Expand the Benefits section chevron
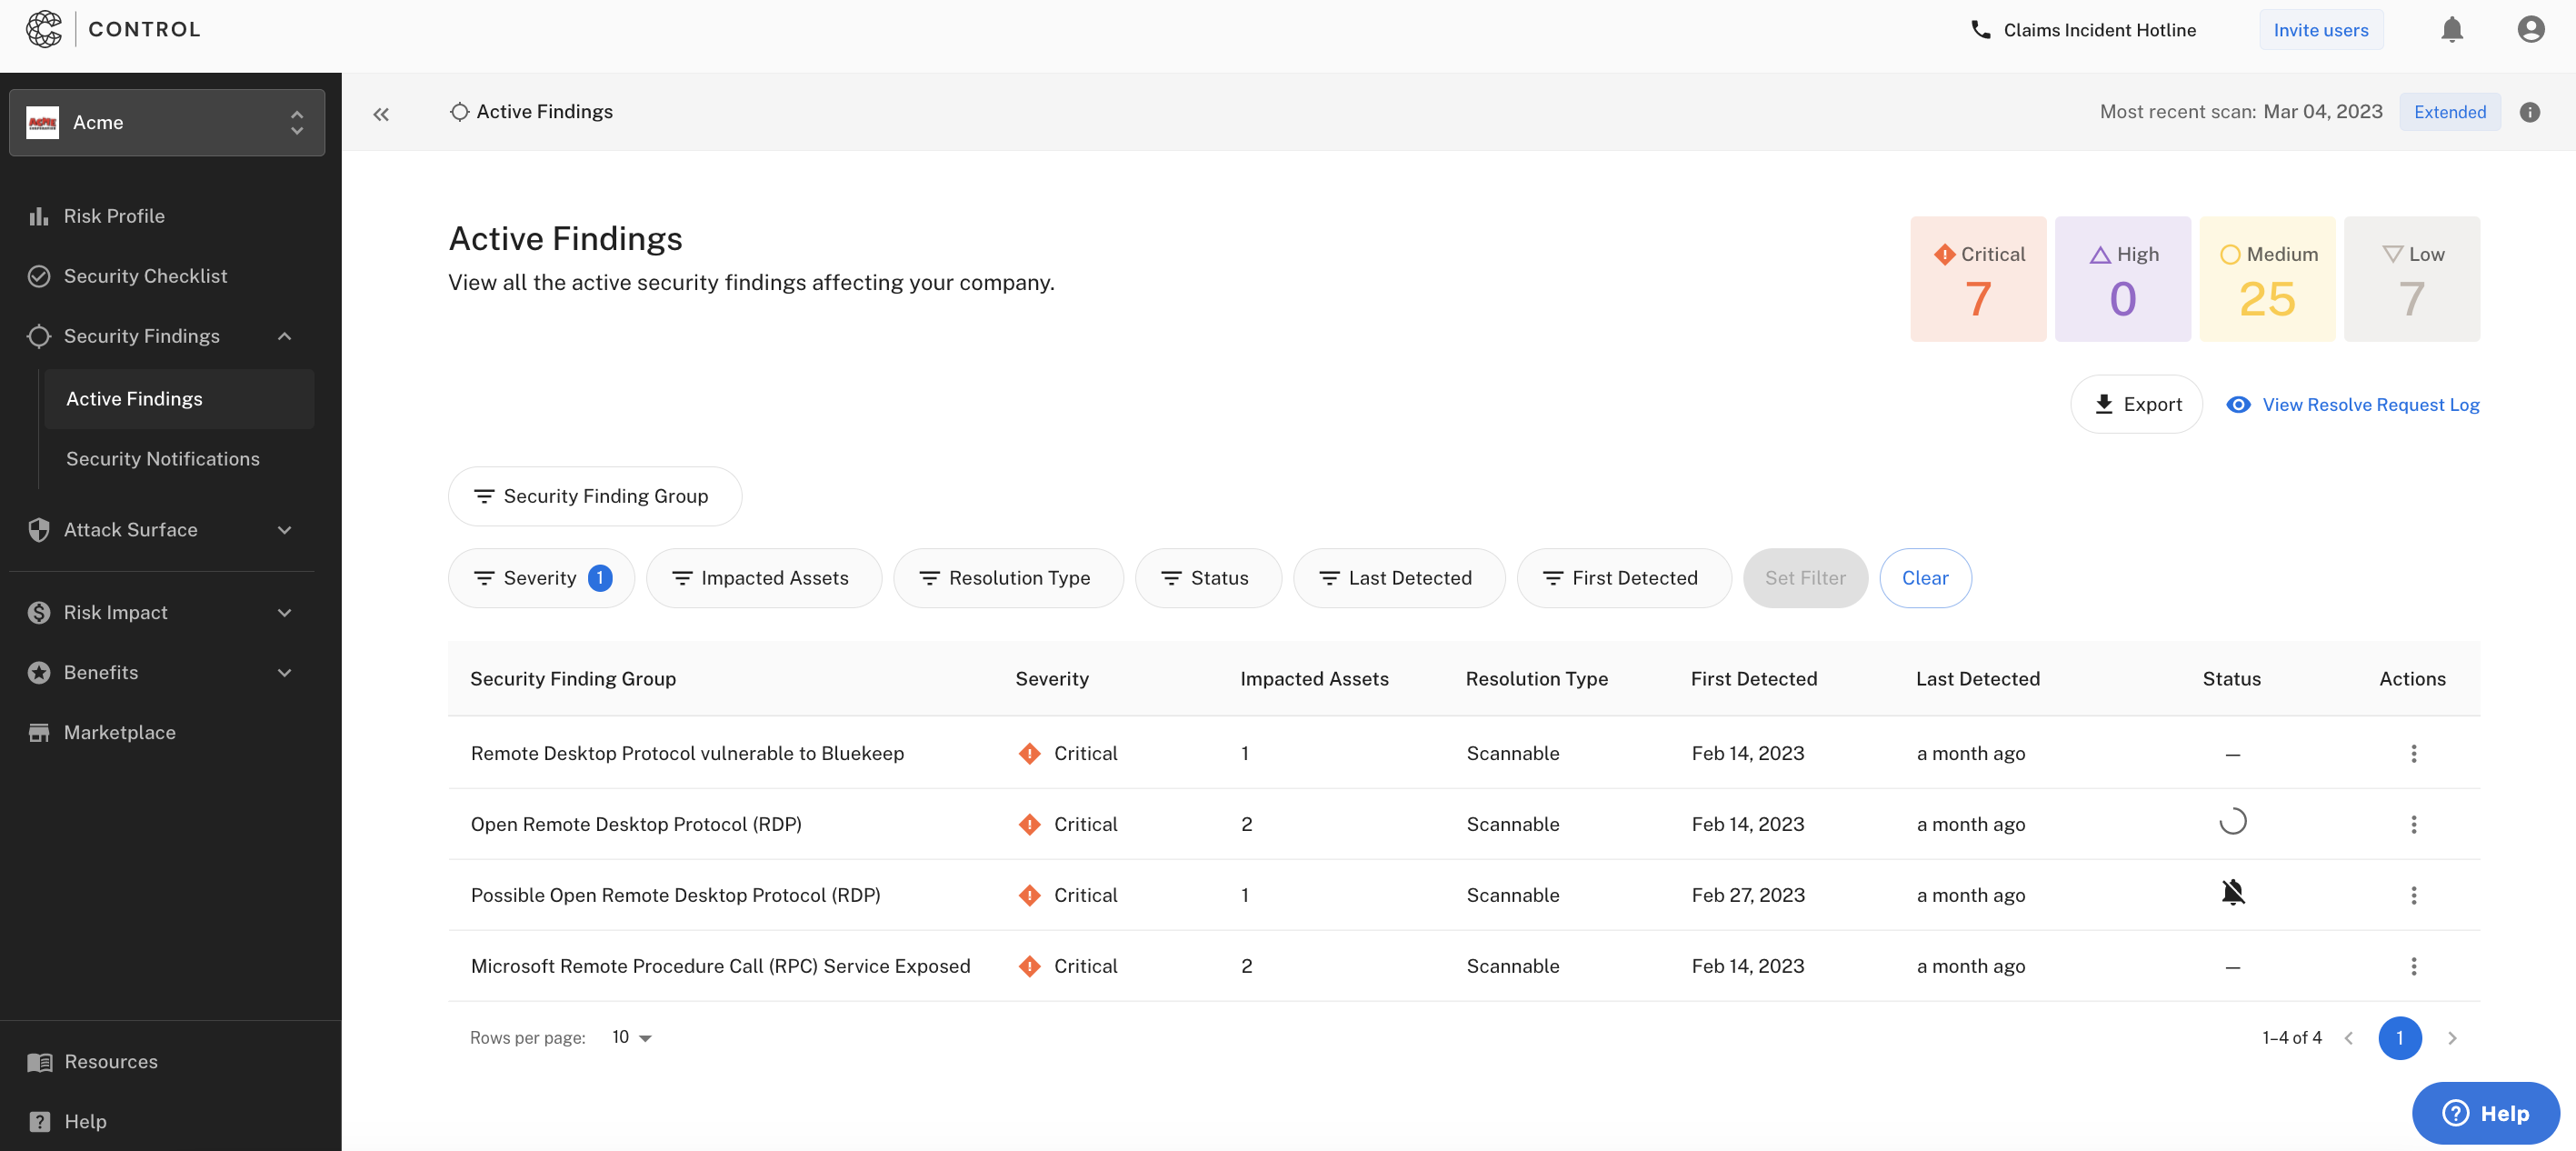The image size is (2576, 1151). click(x=285, y=672)
